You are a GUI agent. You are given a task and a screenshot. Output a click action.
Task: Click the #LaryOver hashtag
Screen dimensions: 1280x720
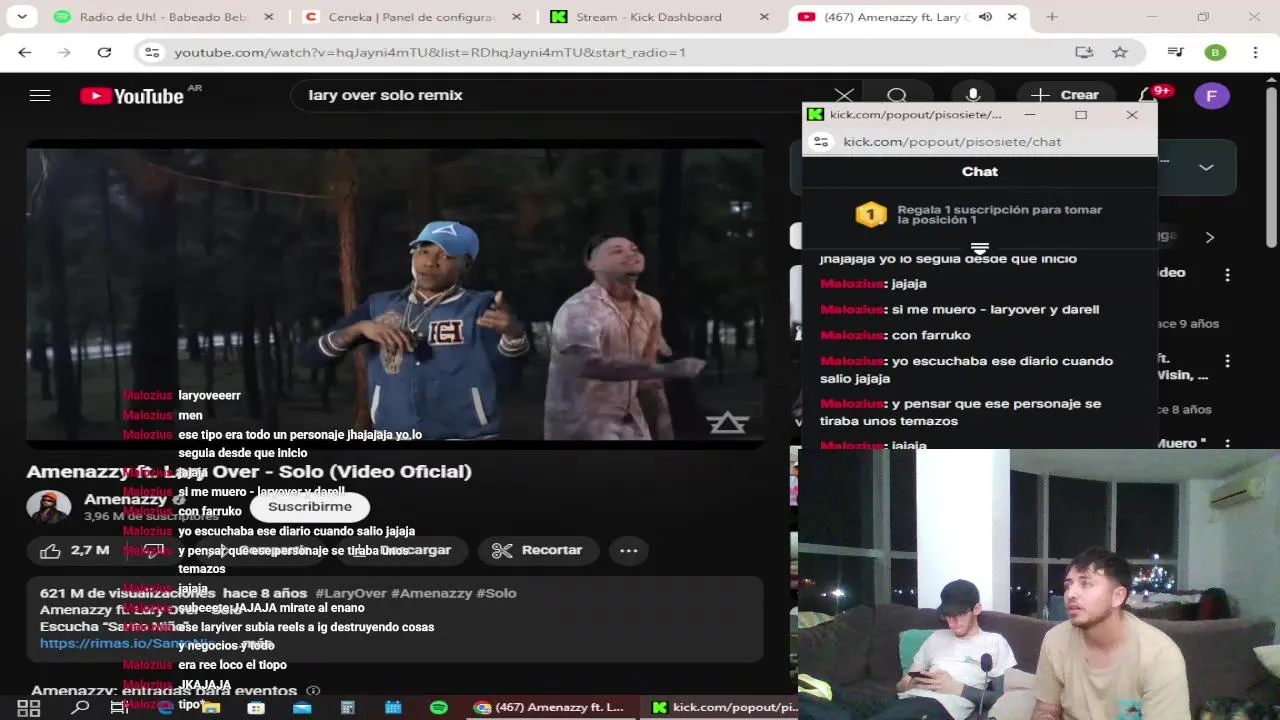tap(351, 593)
